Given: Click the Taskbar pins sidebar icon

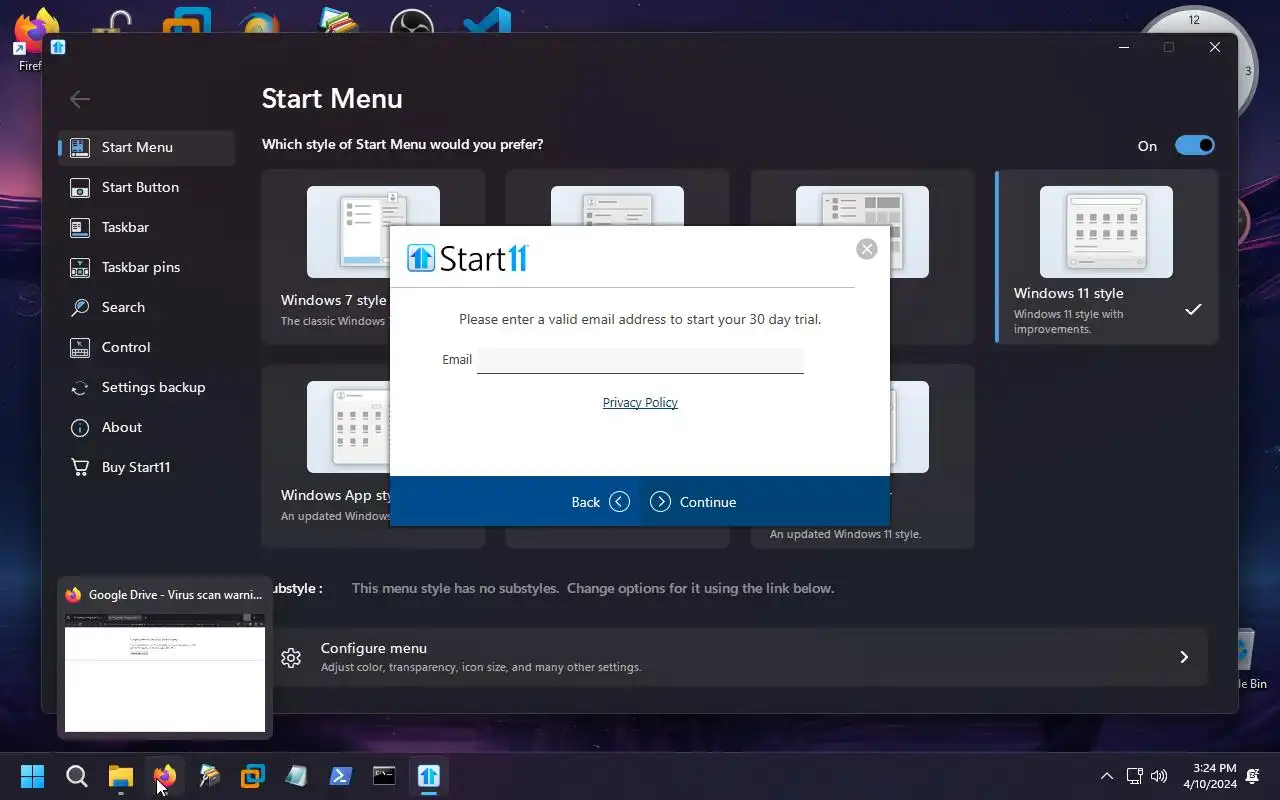Looking at the screenshot, I should click(80, 267).
